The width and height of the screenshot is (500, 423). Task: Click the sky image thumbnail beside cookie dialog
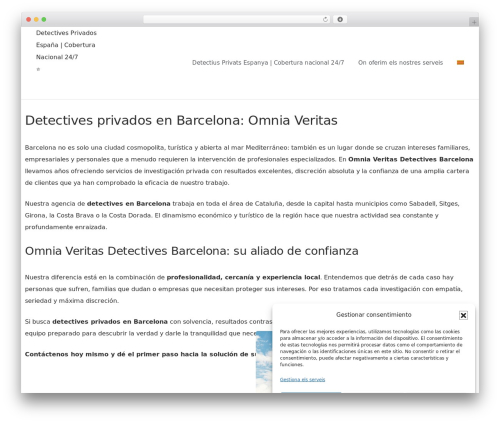click(264, 362)
